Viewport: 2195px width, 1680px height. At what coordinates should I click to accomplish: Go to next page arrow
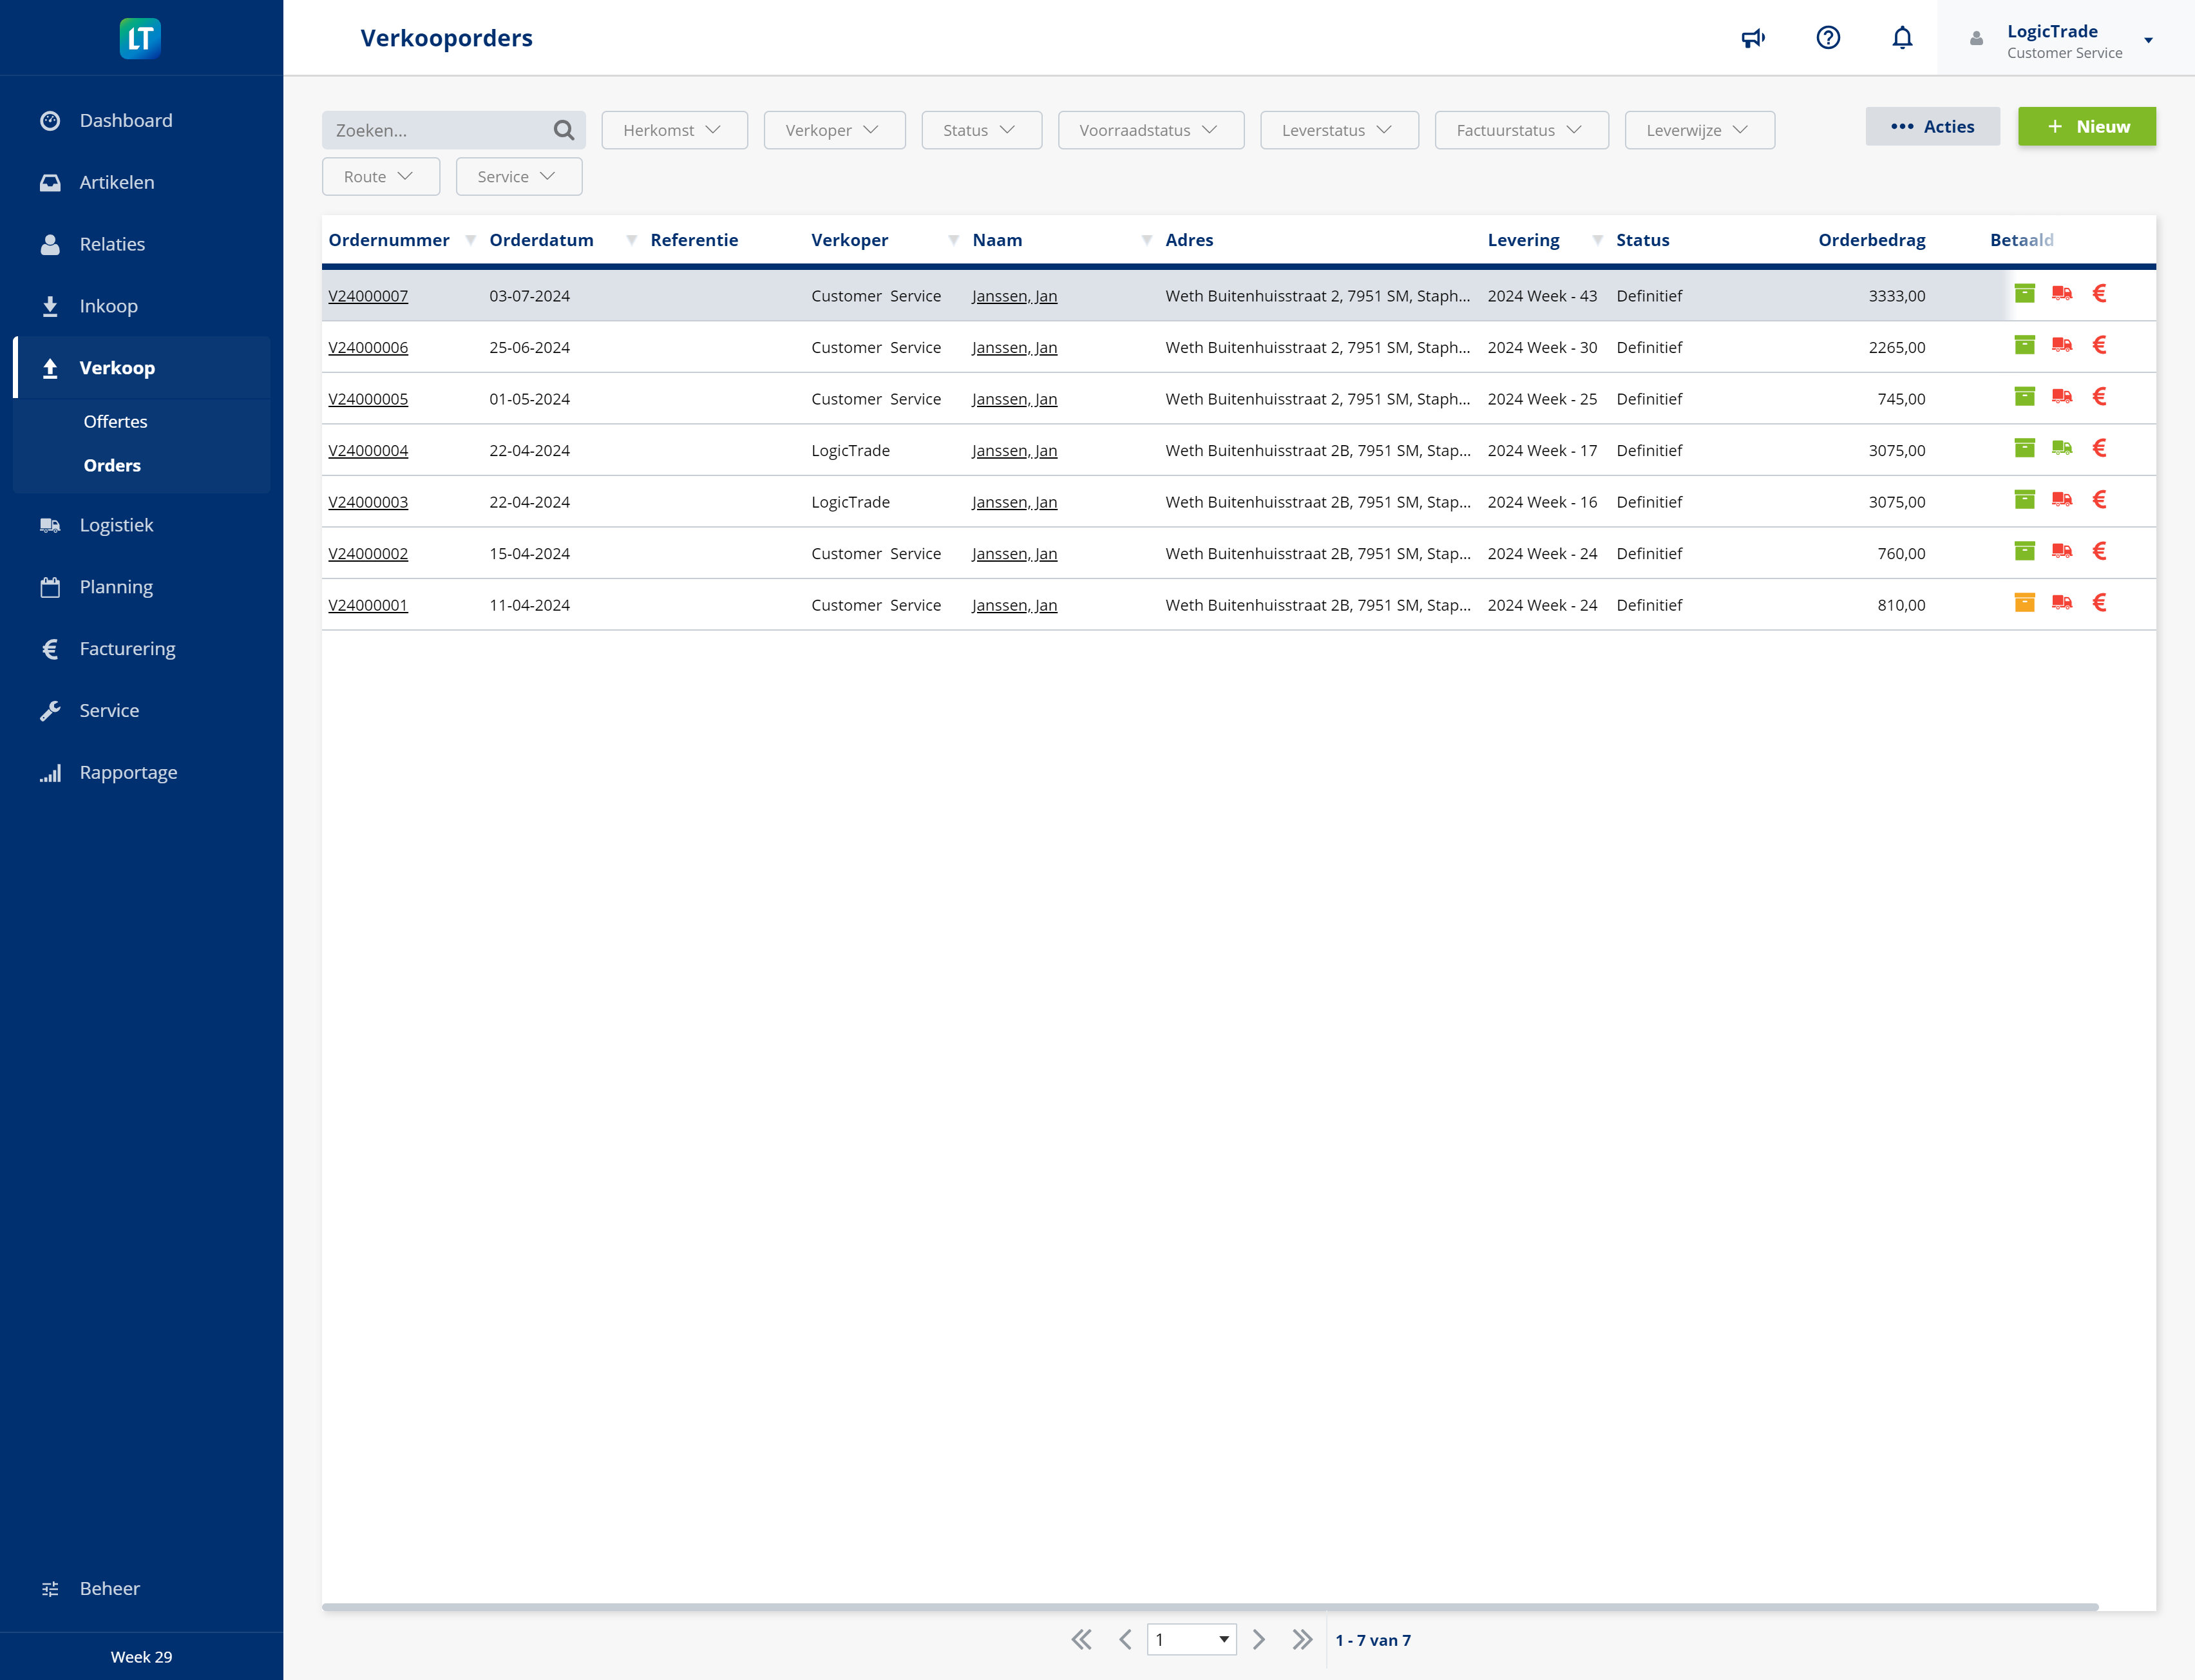point(1259,1640)
